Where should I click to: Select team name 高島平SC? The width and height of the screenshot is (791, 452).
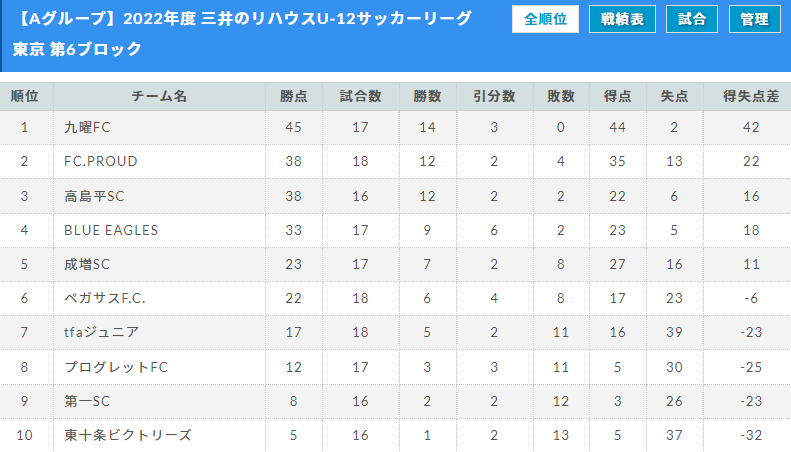94,196
